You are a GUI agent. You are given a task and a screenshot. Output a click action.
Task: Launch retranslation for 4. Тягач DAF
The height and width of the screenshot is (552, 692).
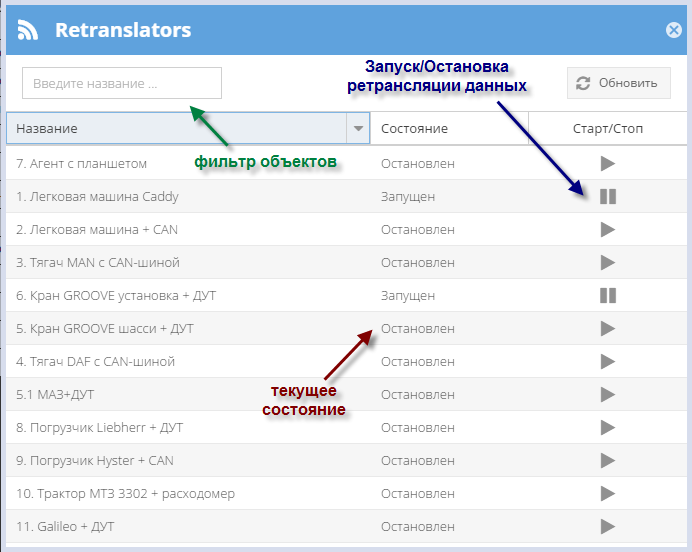click(x=607, y=361)
